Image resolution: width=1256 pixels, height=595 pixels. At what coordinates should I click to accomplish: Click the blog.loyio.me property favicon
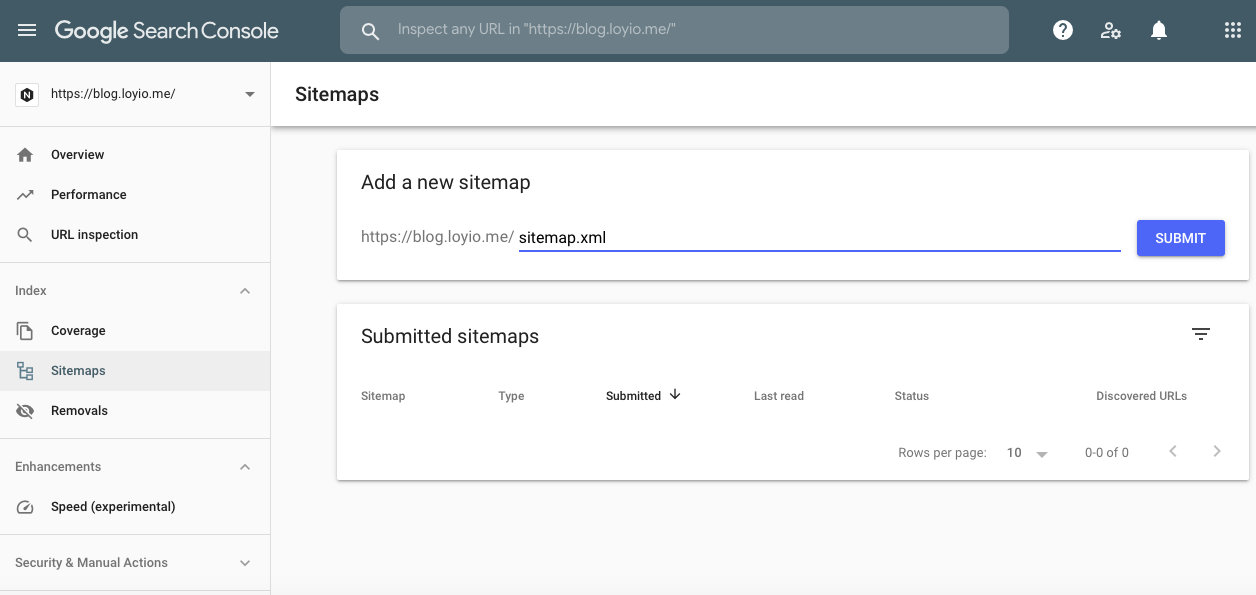27,95
